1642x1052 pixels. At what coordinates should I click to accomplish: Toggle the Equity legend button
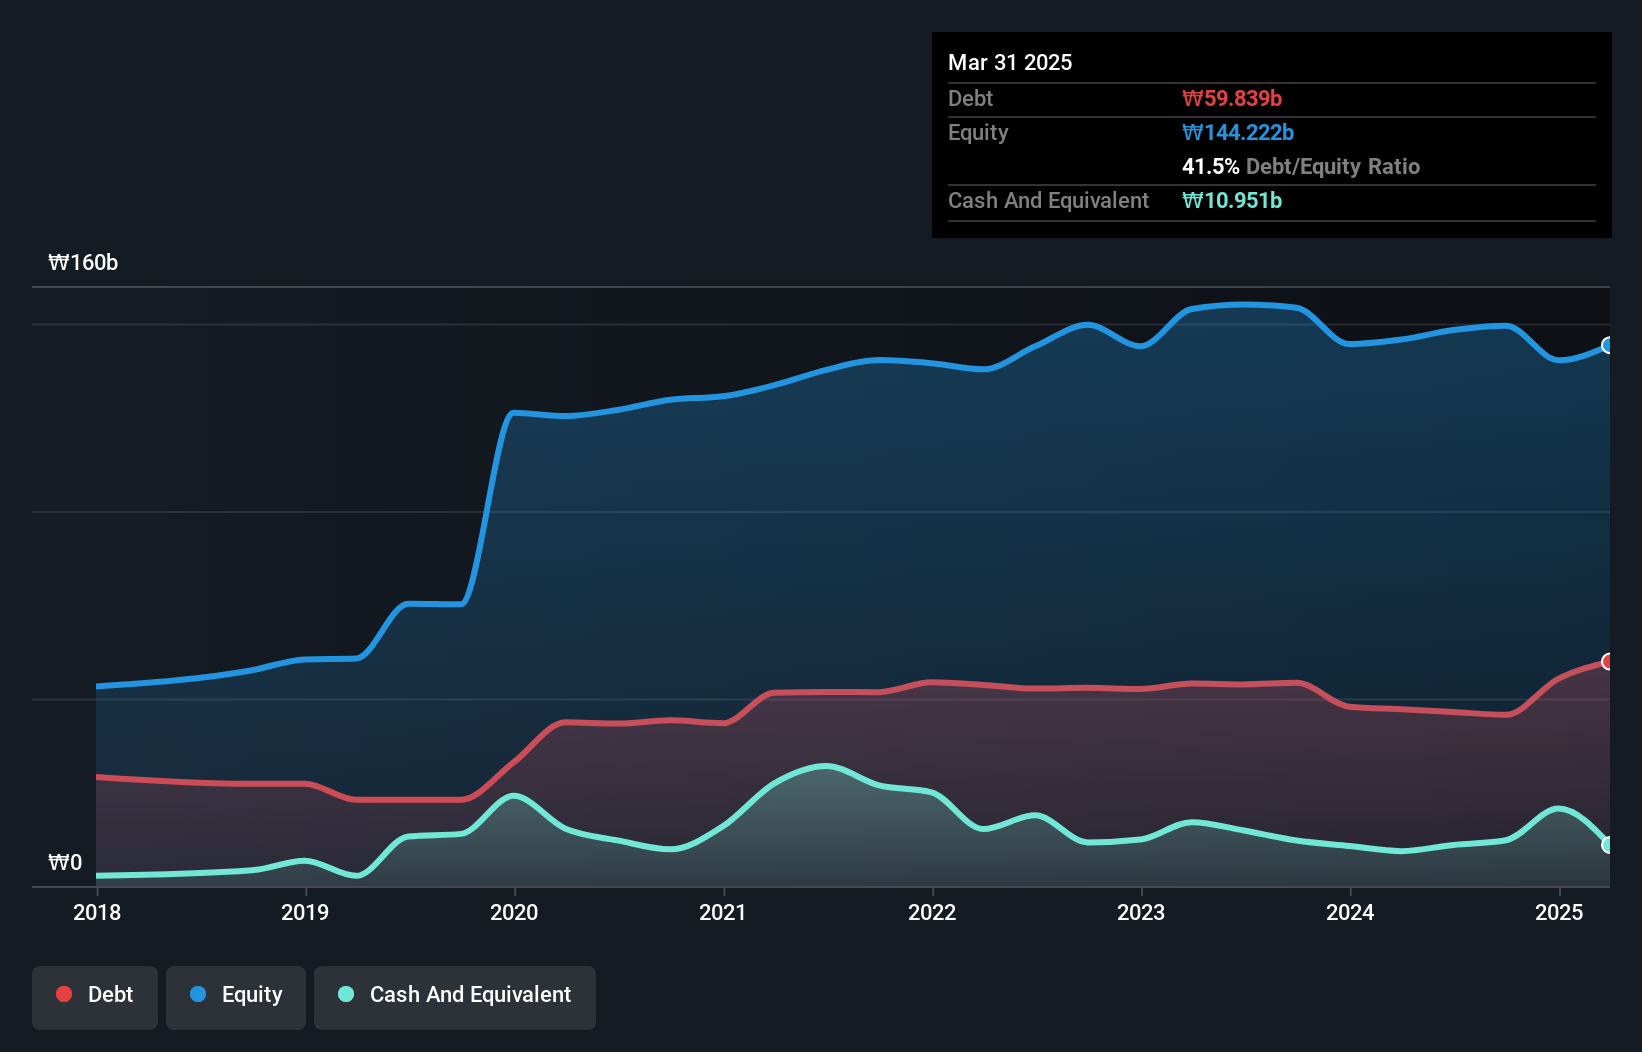tap(236, 997)
